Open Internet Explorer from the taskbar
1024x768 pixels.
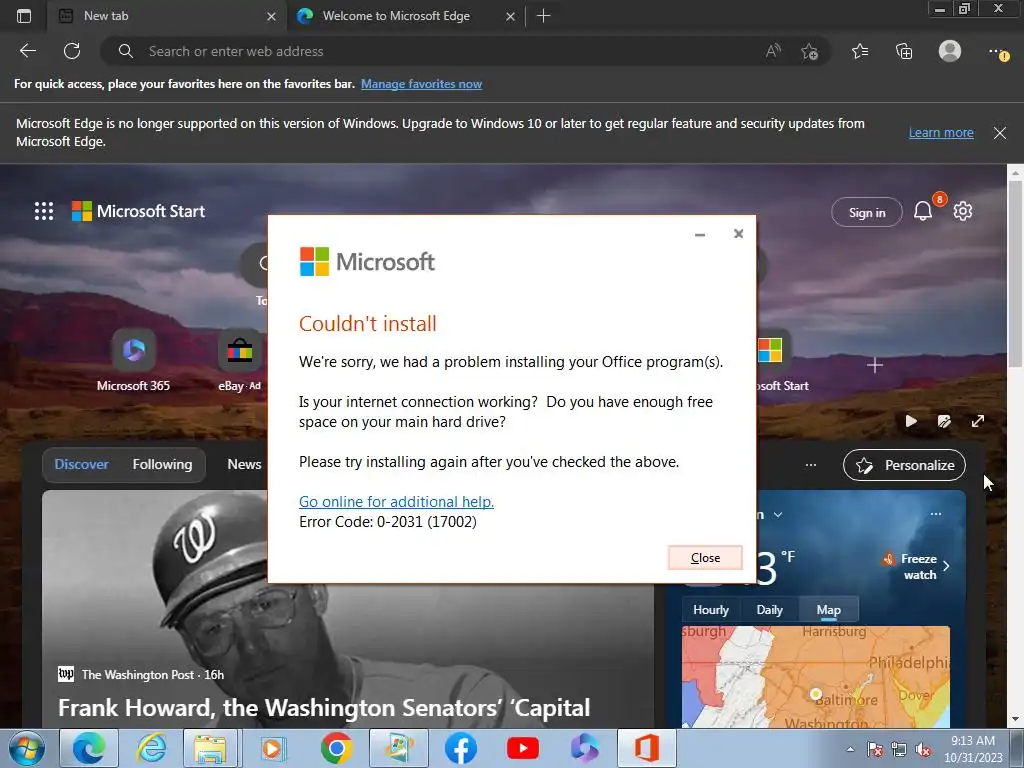coord(151,748)
